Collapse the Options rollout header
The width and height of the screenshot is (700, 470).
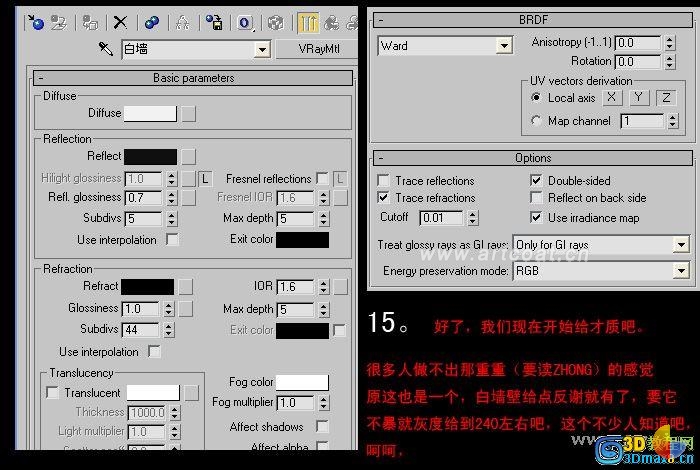[x=533, y=158]
